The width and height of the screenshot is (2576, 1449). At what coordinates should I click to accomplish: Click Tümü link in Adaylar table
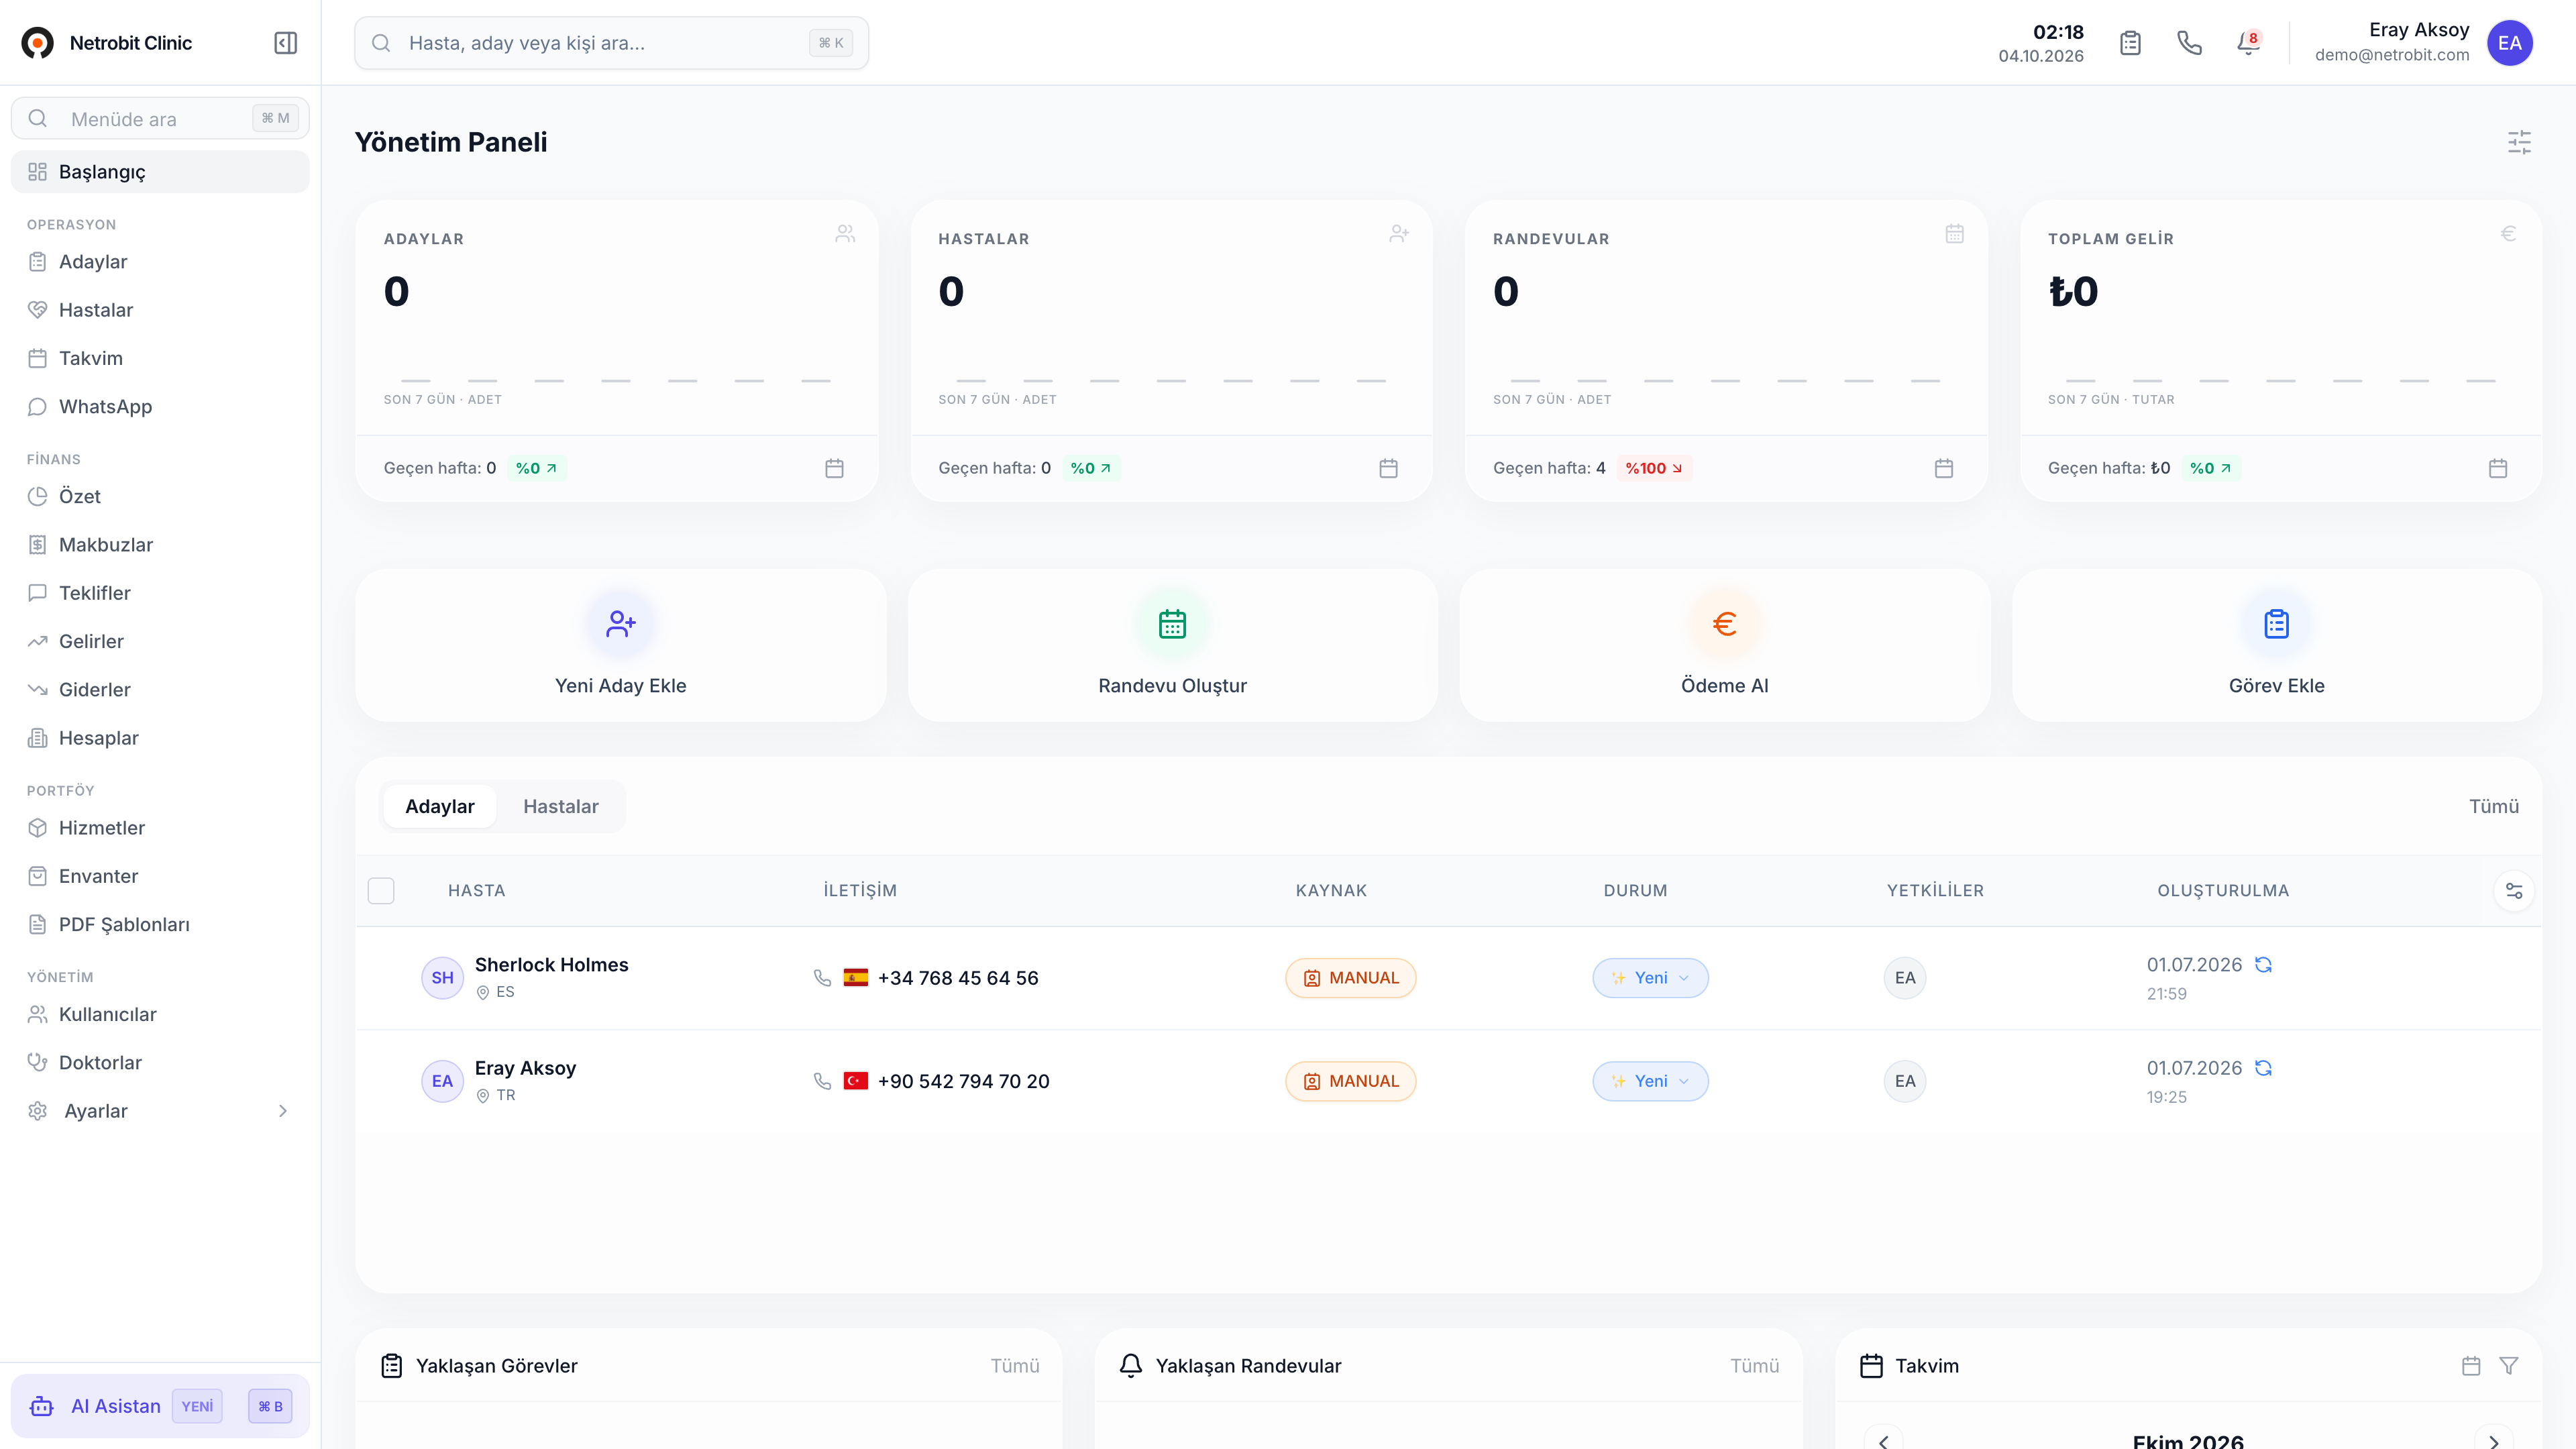tap(2493, 806)
